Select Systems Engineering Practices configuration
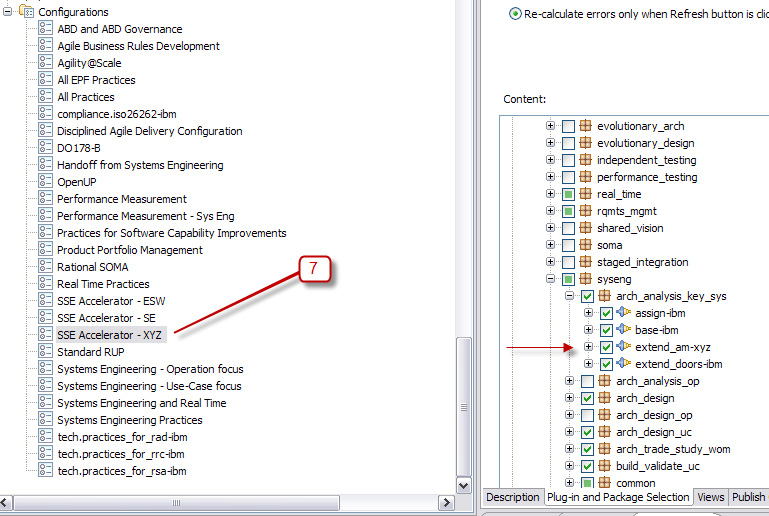This screenshot has width=769, height=516. click(129, 420)
